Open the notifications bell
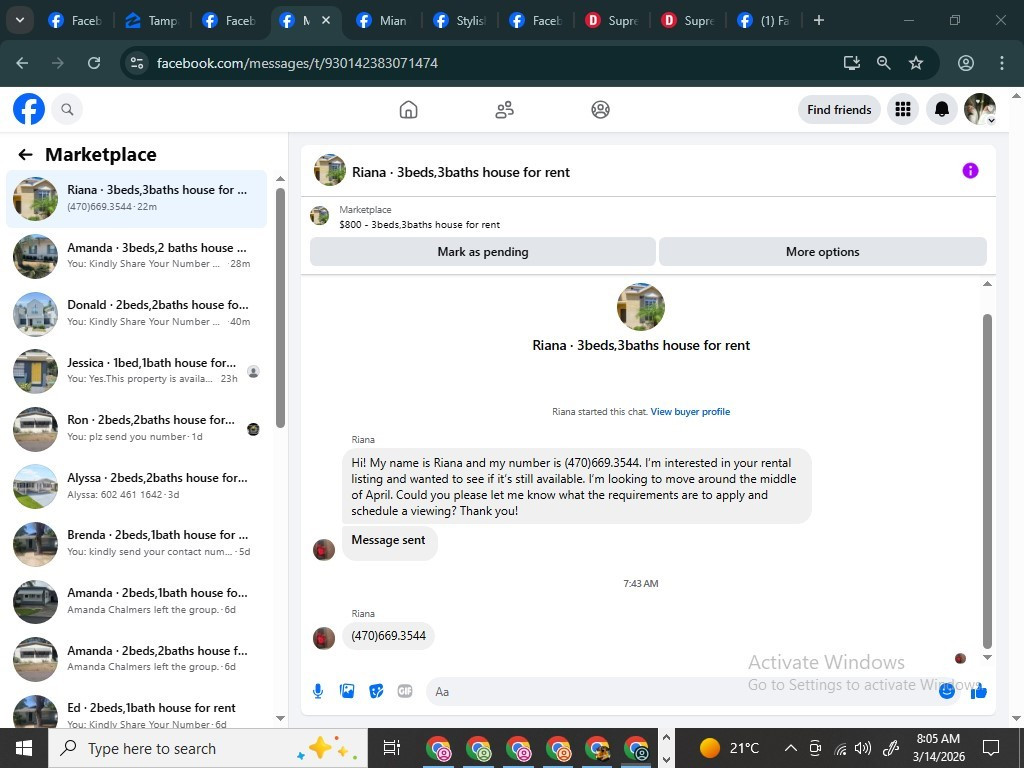This screenshot has height=768, width=1024. click(x=941, y=109)
